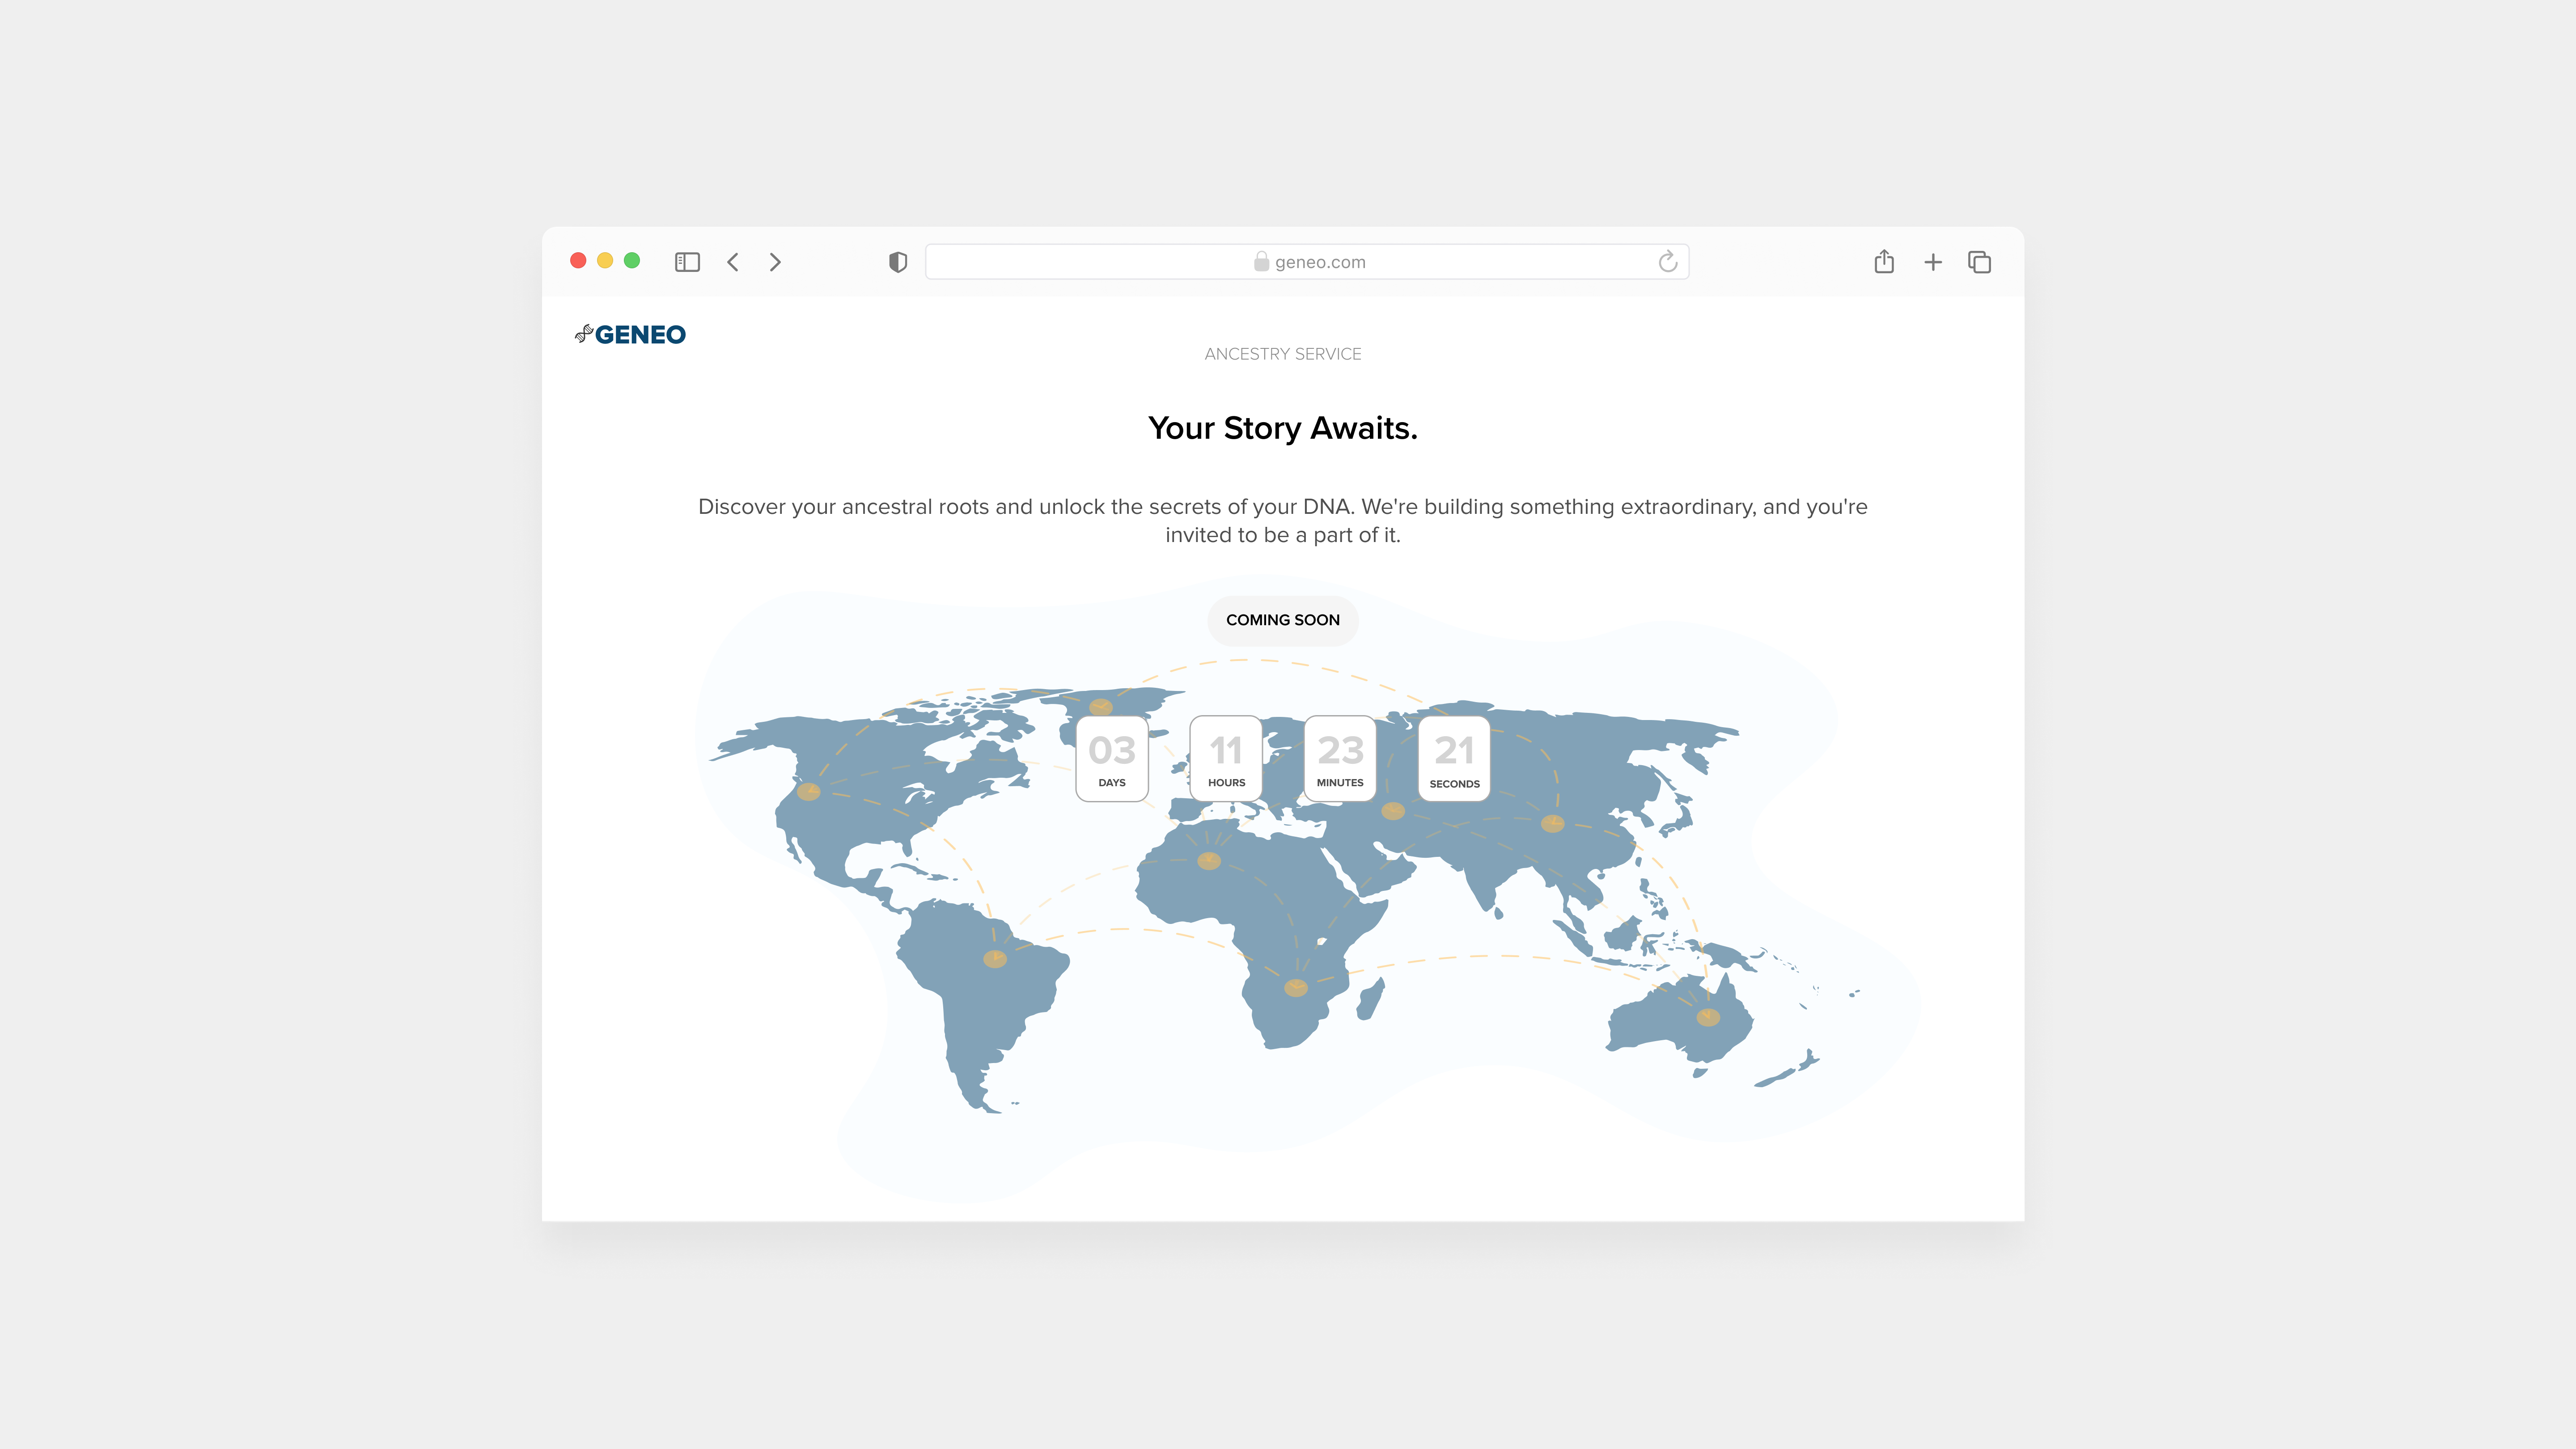This screenshot has height=1449, width=2576.
Task: Close window with red button
Action: 578,261
